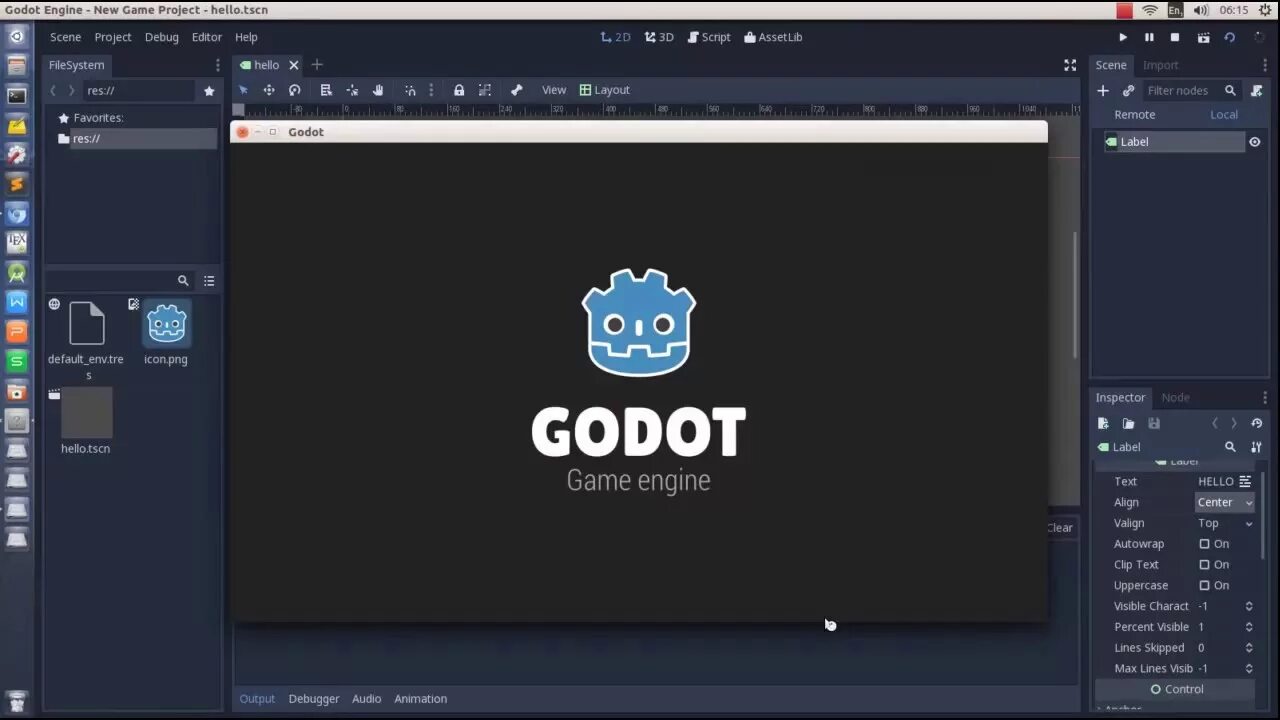Switch to 3D workspace
Image resolution: width=1280 pixels, height=720 pixels.
tap(659, 37)
